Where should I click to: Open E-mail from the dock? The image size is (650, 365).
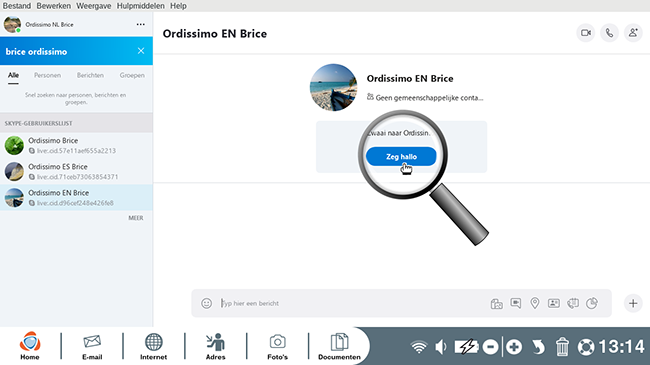(92, 346)
